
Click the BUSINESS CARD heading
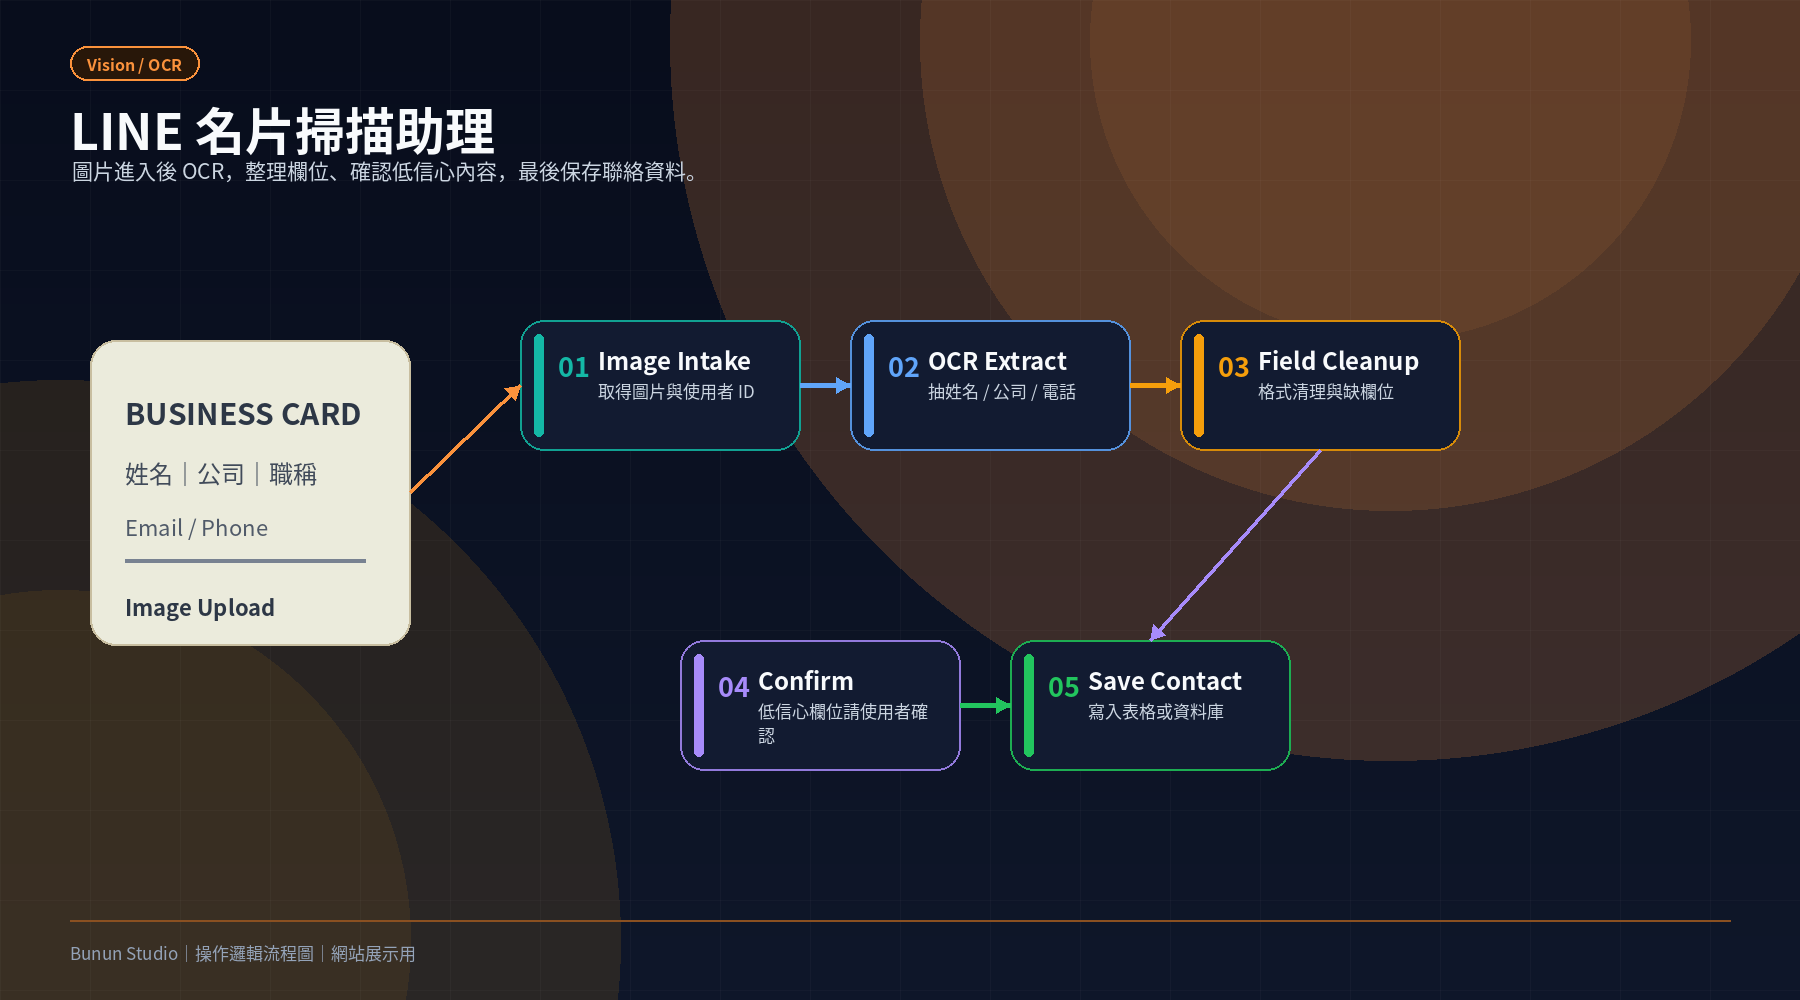(x=243, y=414)
